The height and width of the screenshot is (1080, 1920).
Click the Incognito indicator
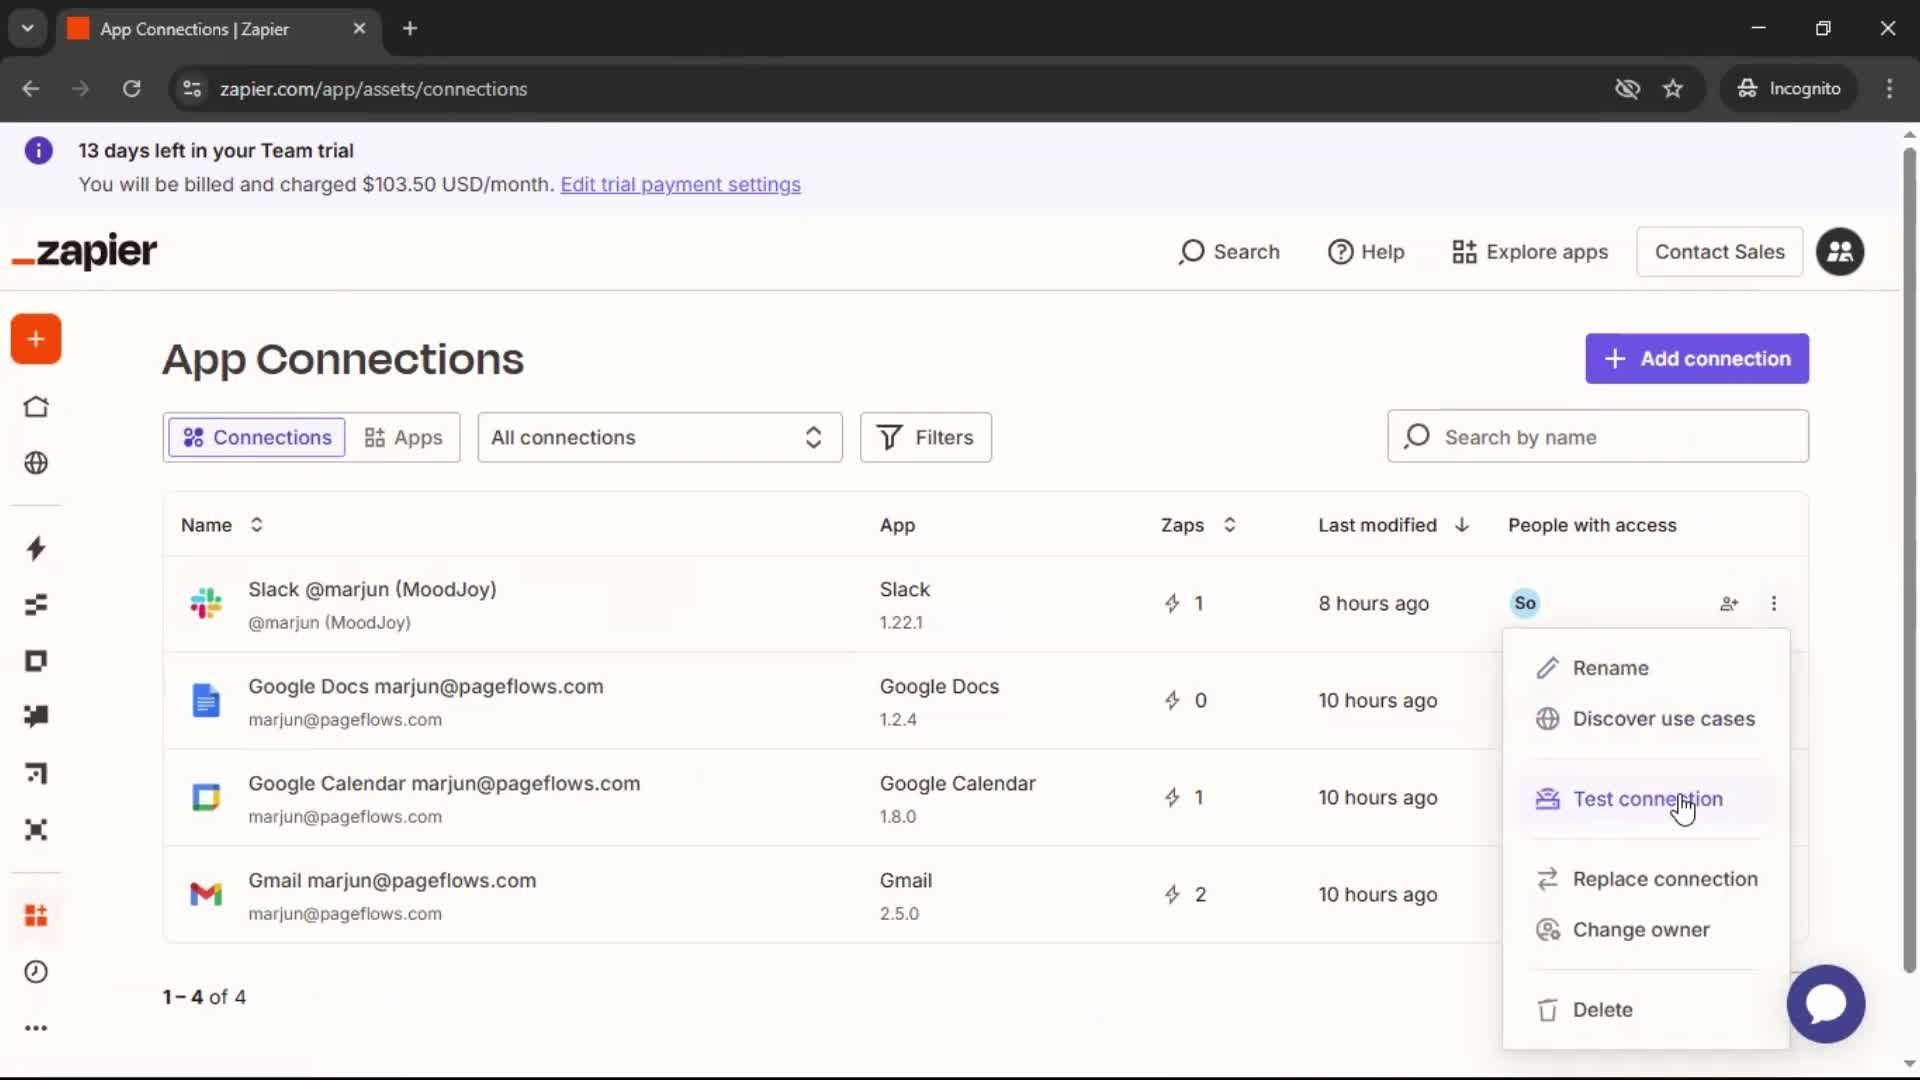pyautogui.click(x=1789, y=89)
